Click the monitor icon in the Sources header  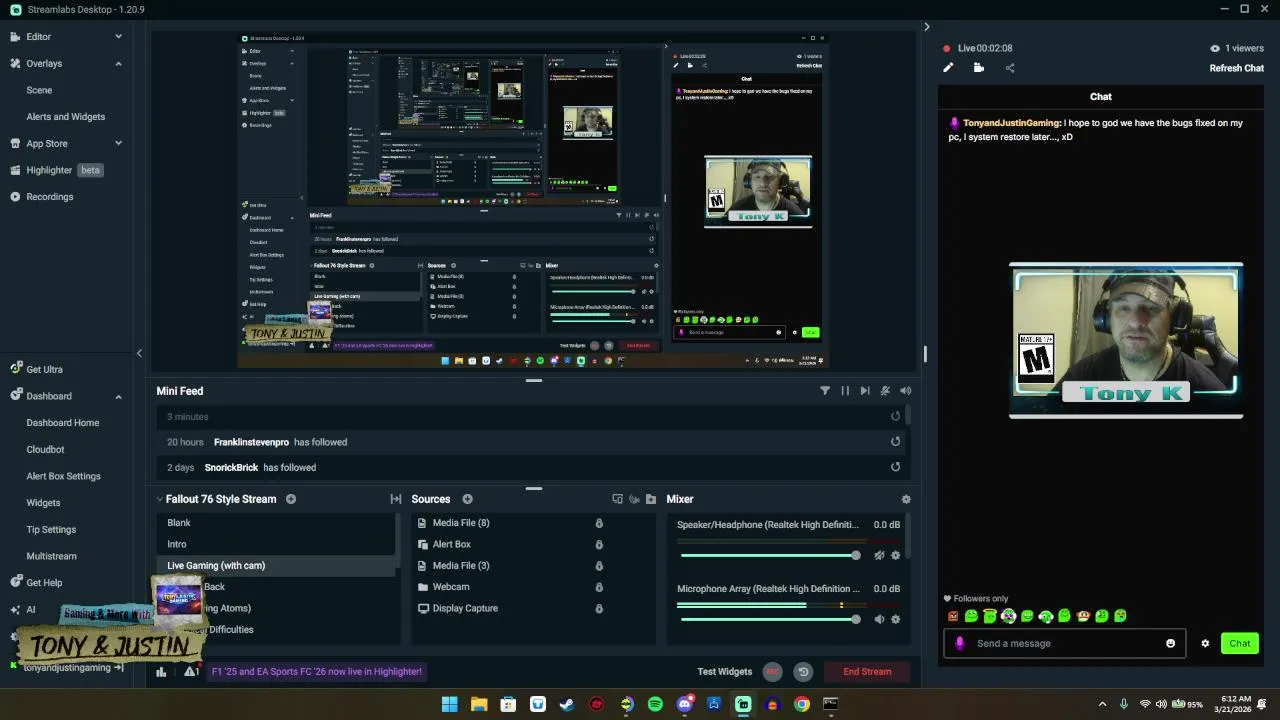(617, 499)
